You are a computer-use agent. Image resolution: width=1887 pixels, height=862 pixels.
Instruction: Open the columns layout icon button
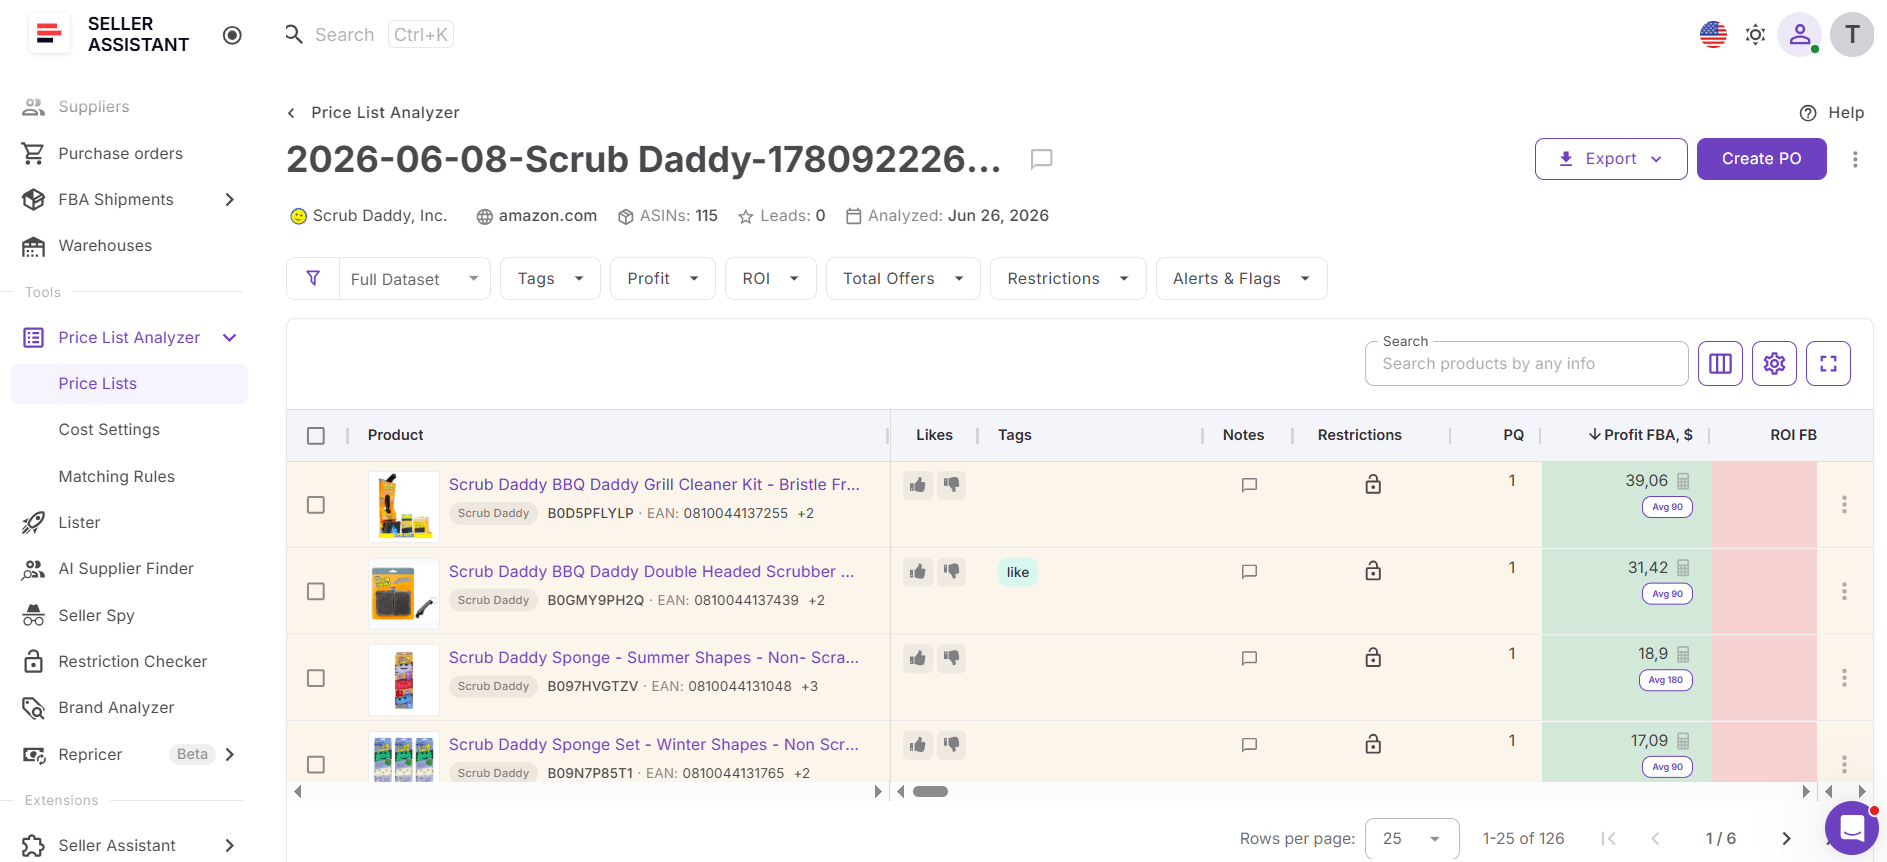1720,364
